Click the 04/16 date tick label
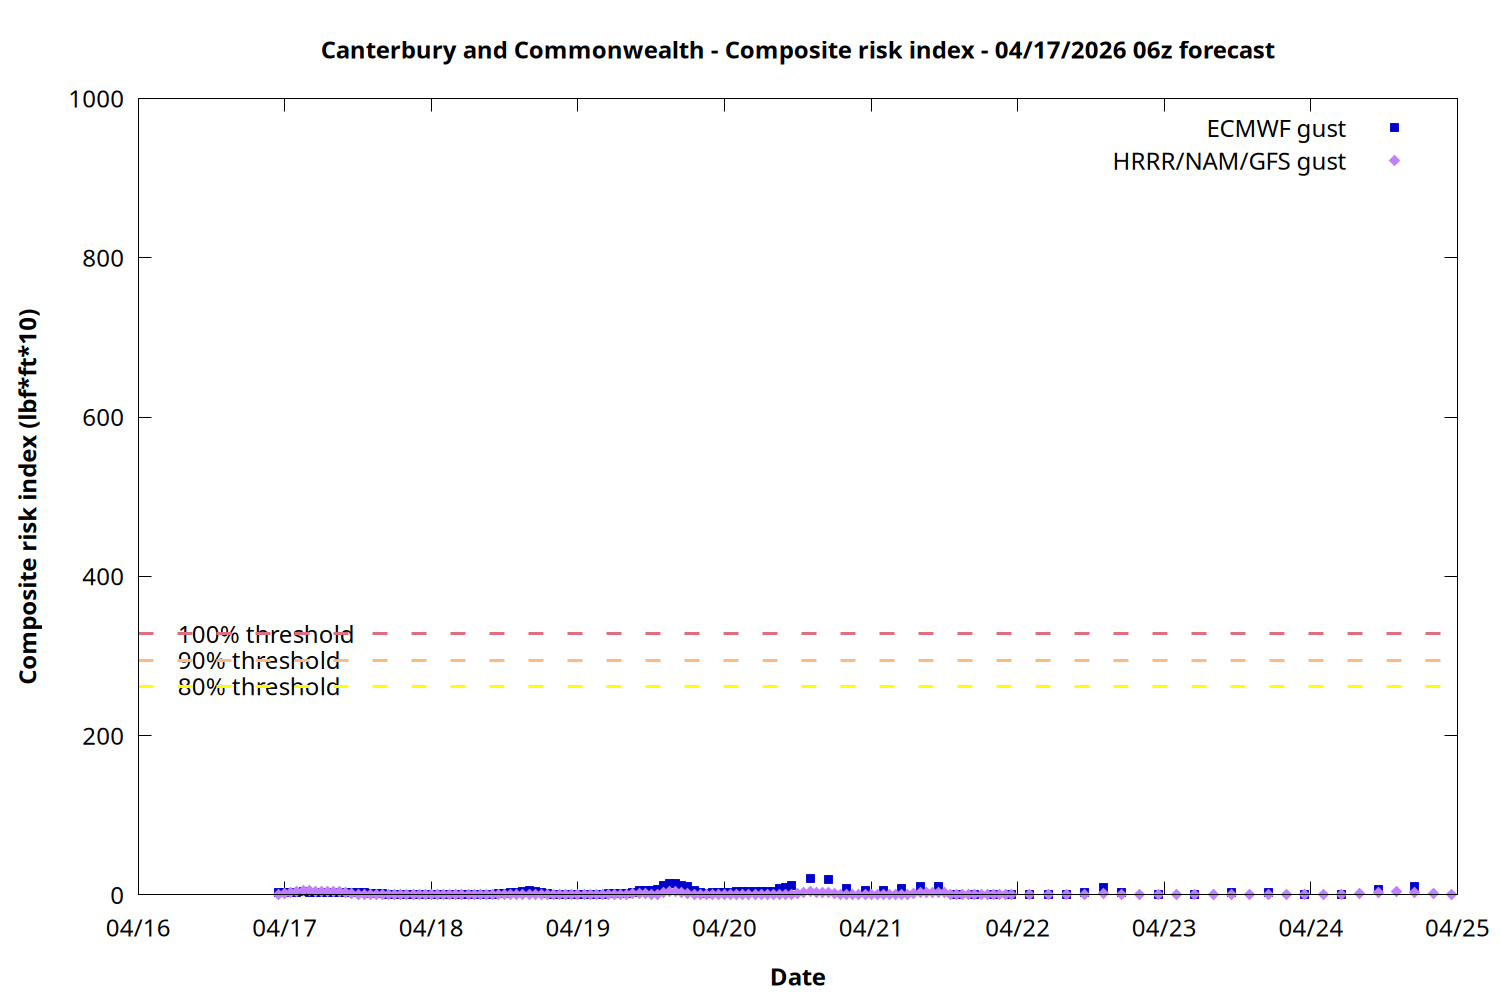 click(x=138, y=928)
